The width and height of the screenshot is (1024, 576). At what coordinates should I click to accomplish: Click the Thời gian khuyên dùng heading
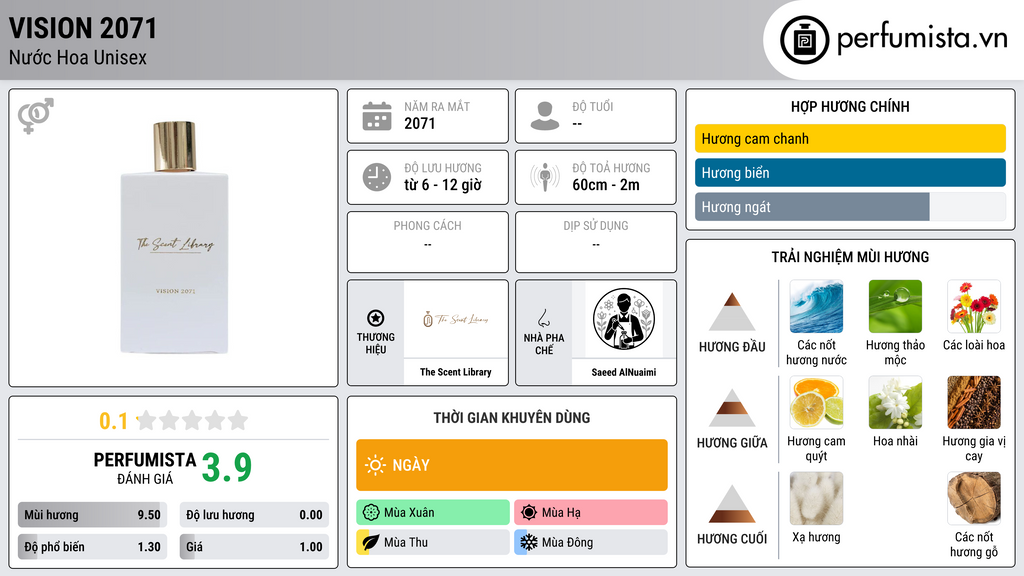tap(512, 418)
